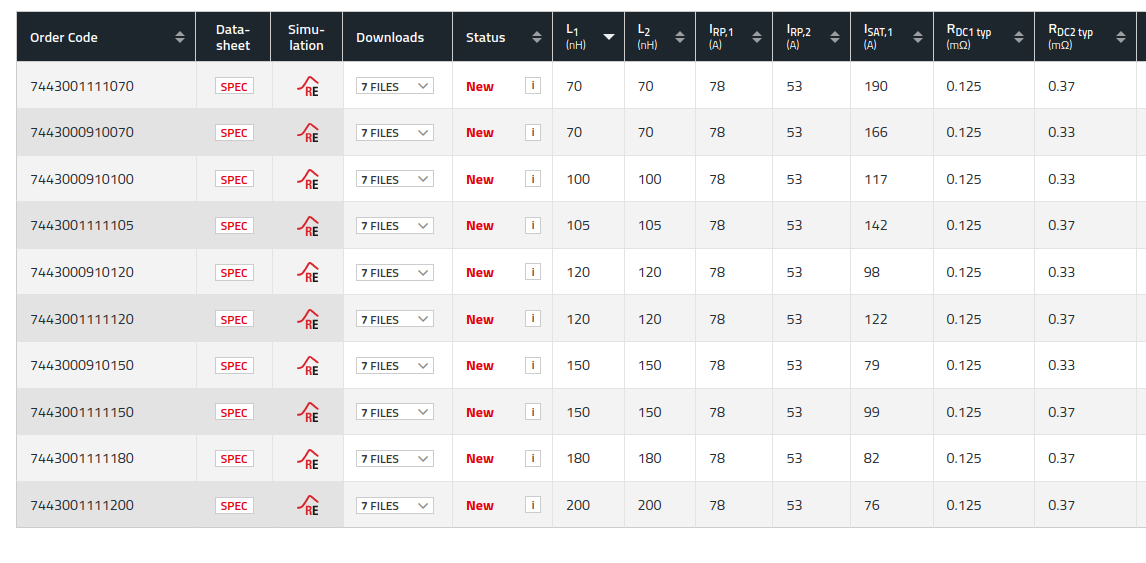The width and height of the screenshot is (1146, 563).
Task: Sort RDC2 typ column arrows
Action: coord(1120,37)
